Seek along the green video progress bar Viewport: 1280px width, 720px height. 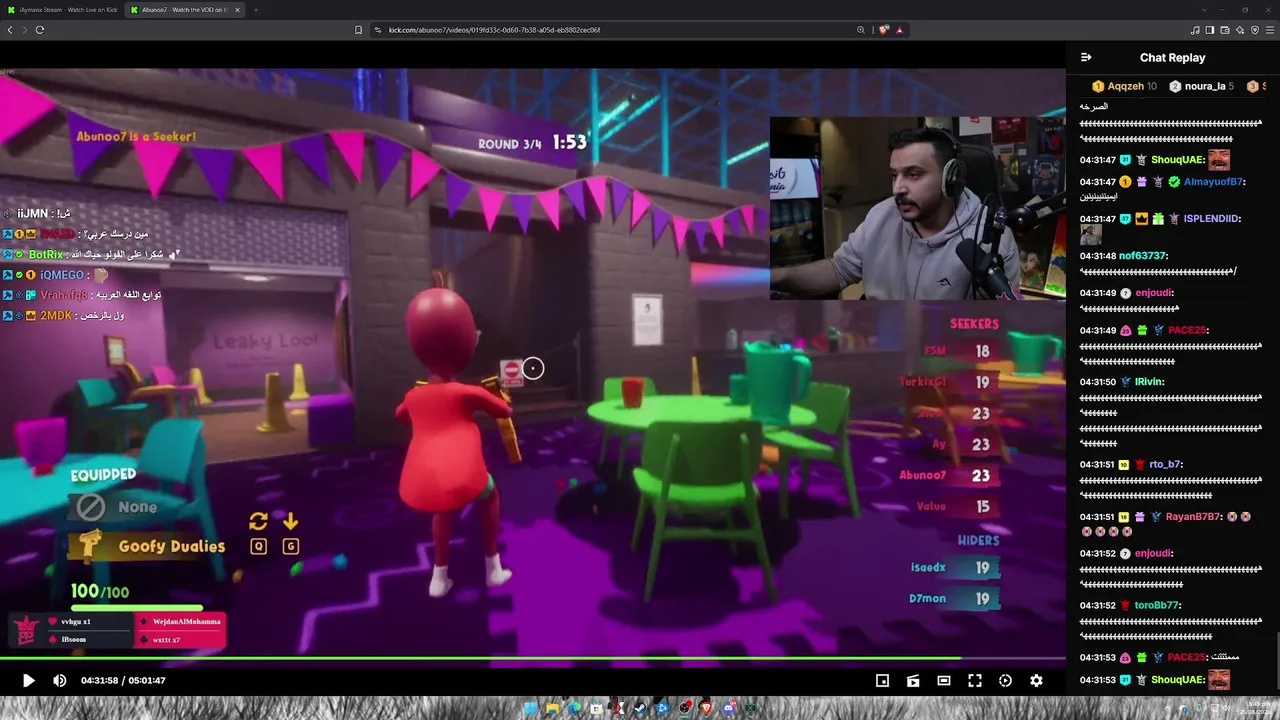pyautogui.click(x=533, y=658)
